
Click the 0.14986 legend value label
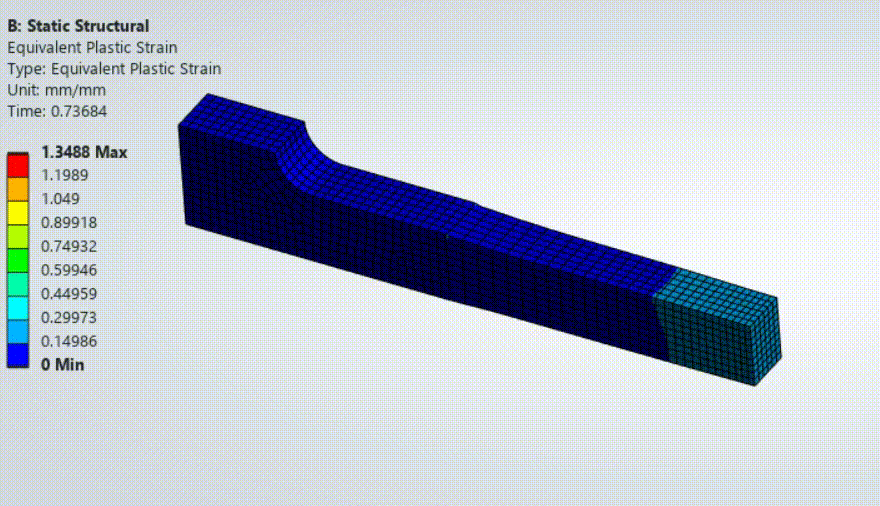[69, 341]
